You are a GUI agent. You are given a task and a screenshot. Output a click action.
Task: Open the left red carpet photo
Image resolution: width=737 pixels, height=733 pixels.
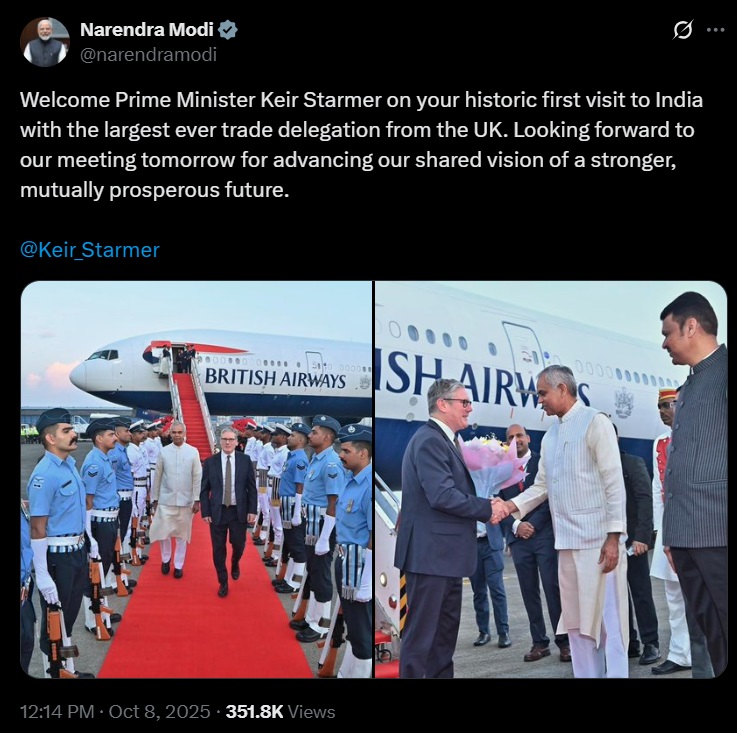196,479
